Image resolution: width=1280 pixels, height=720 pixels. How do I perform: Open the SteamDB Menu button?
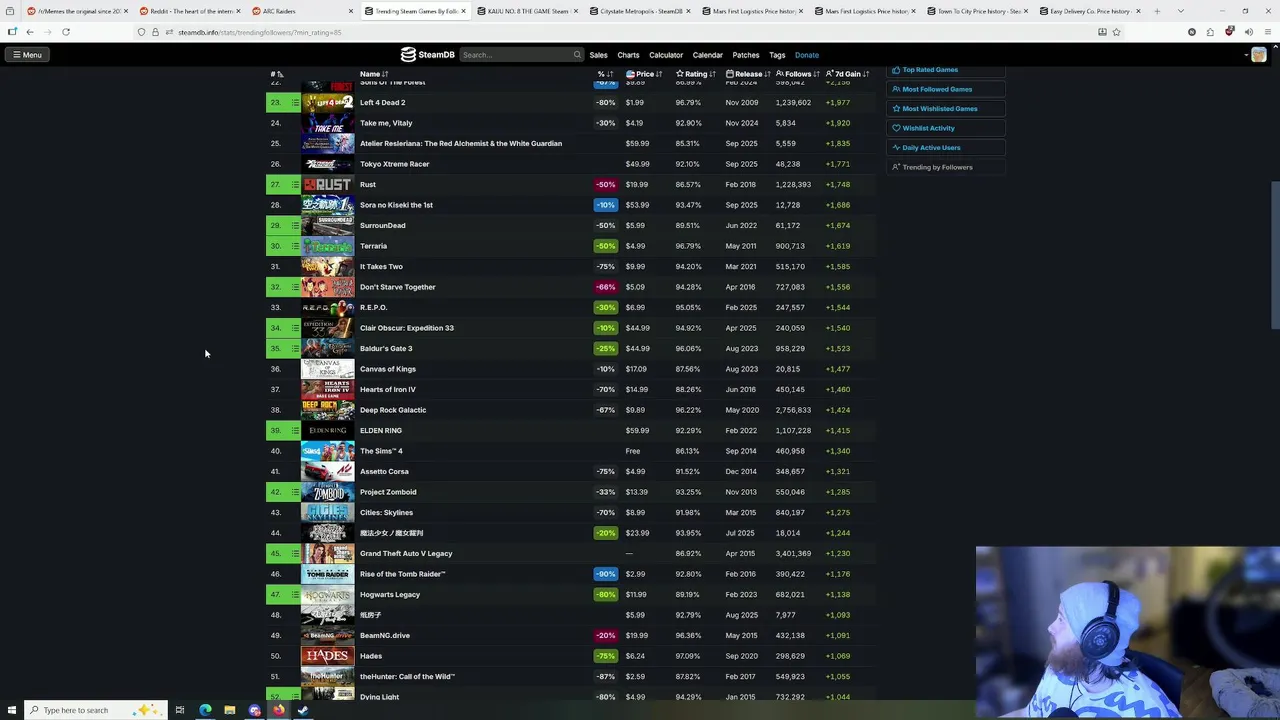(27, 55)
